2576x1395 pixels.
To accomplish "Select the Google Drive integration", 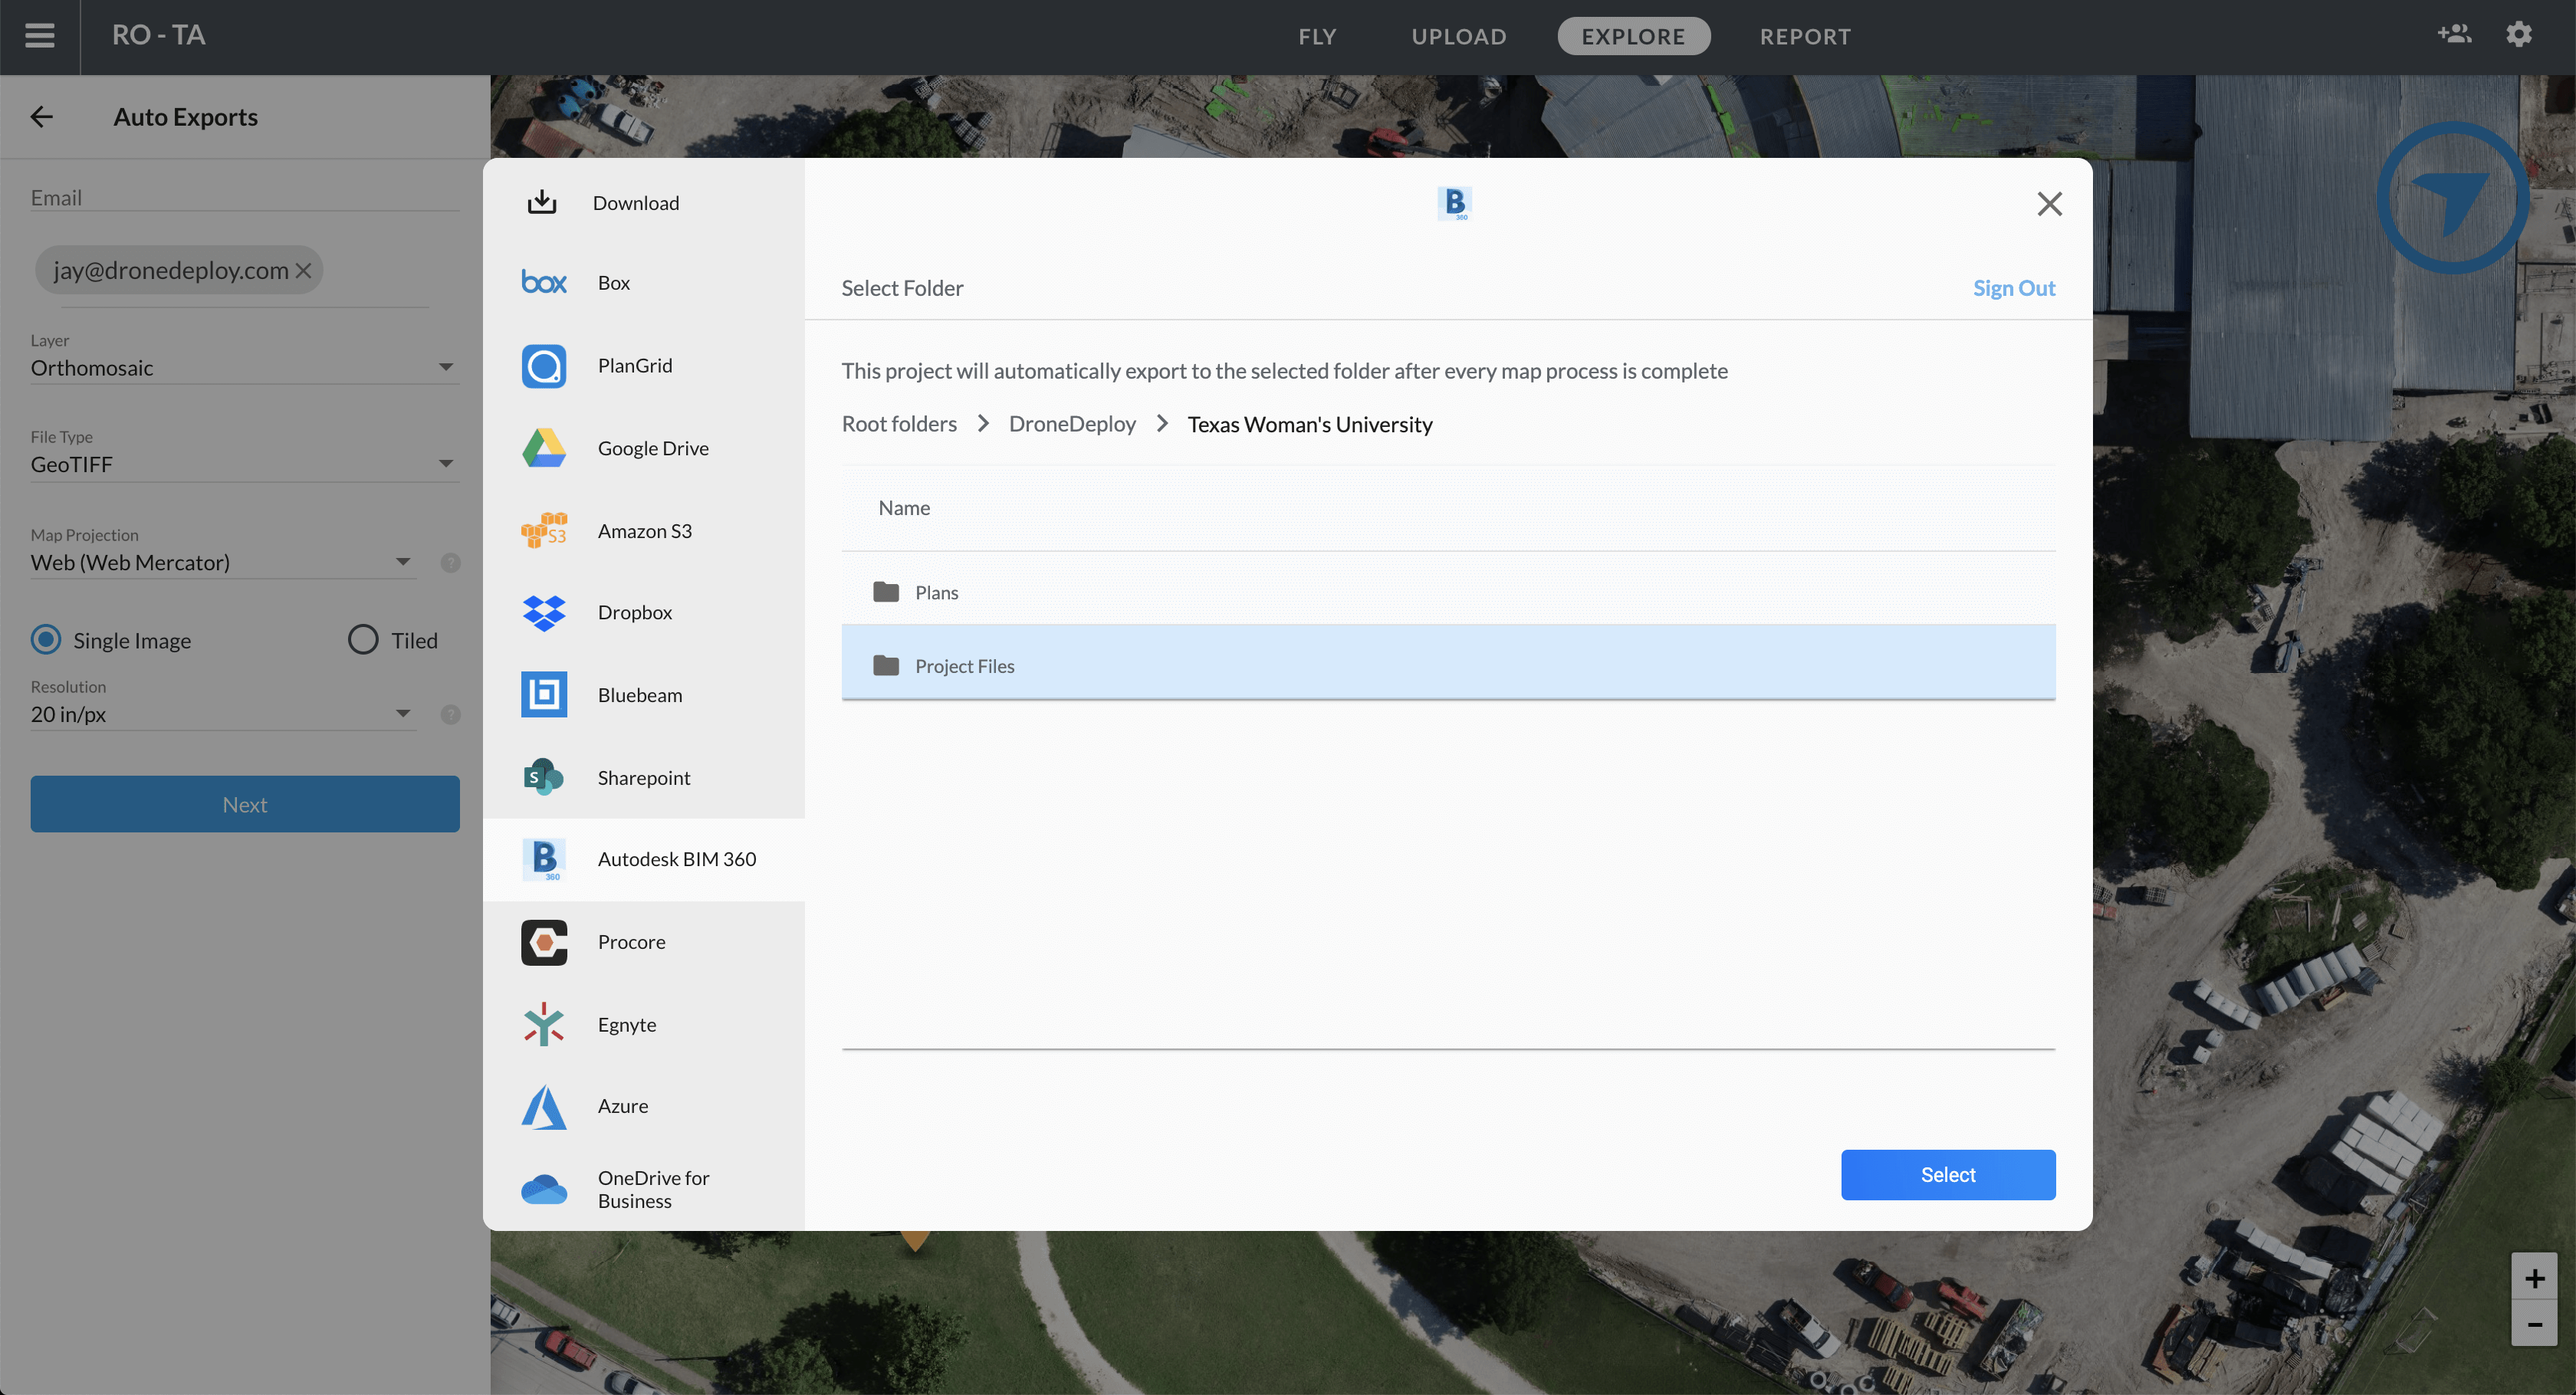I will (644, 448).
